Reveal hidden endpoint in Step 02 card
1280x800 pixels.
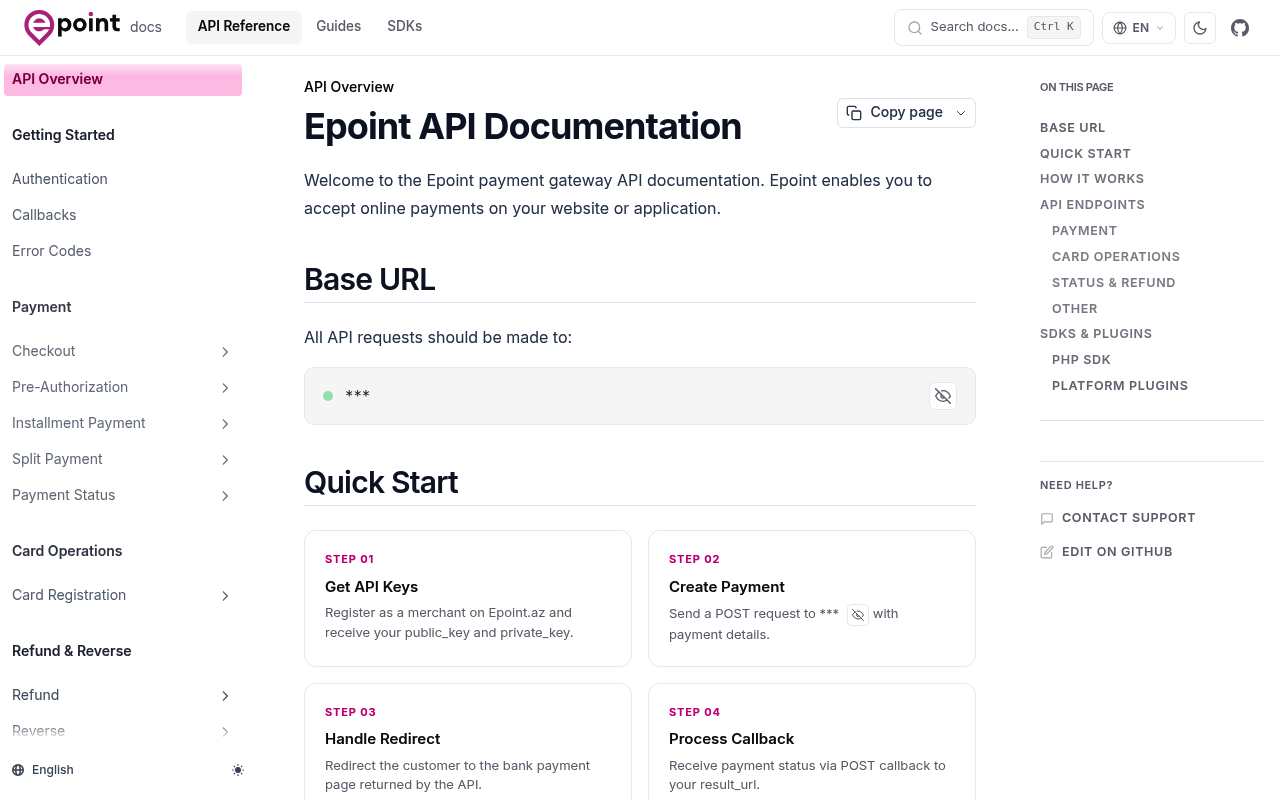(858, 615)
